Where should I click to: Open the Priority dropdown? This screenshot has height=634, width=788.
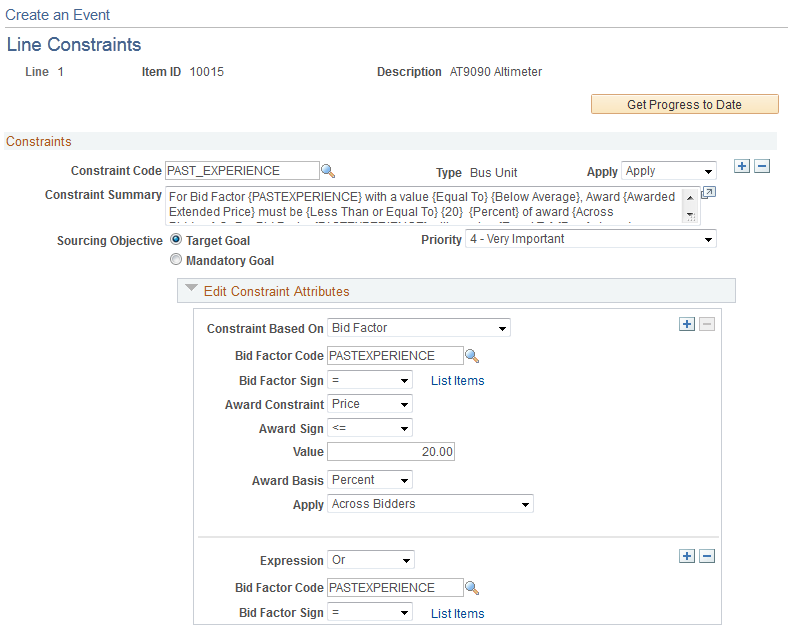(x=591, y=239)
